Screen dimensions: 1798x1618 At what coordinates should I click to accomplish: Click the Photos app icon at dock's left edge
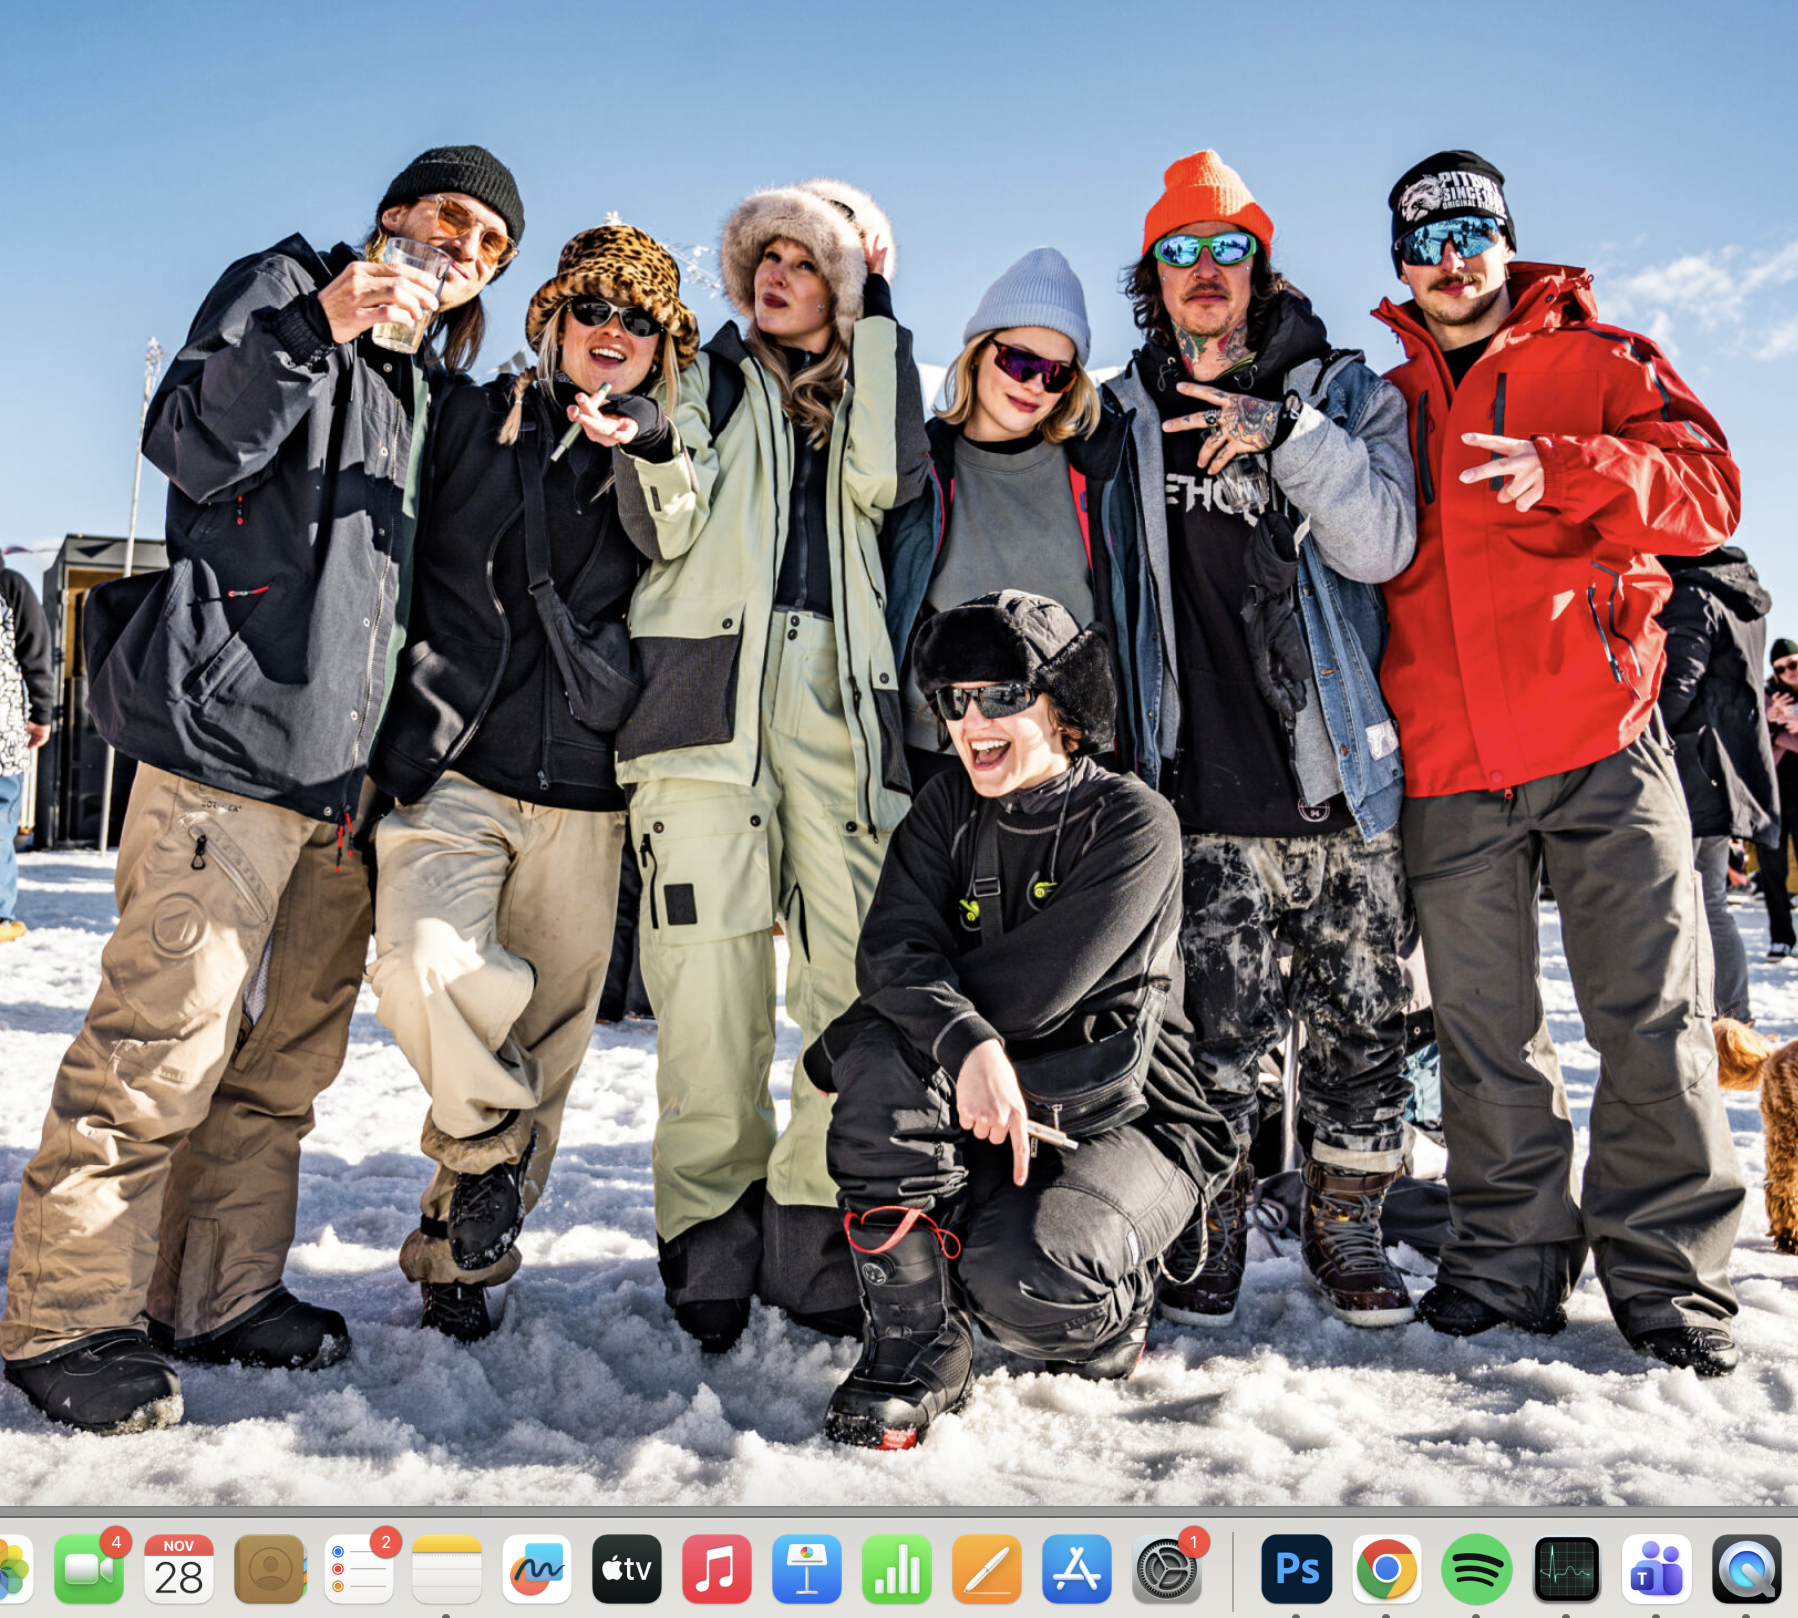(12, 1569)
